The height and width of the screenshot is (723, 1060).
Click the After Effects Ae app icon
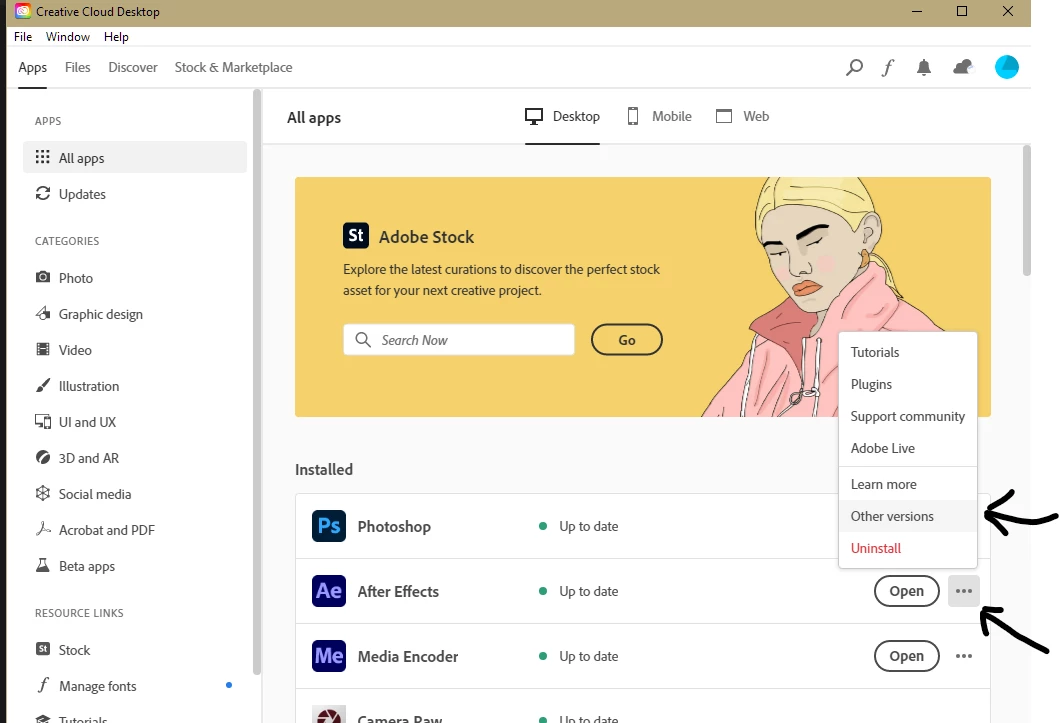(329, 591)
